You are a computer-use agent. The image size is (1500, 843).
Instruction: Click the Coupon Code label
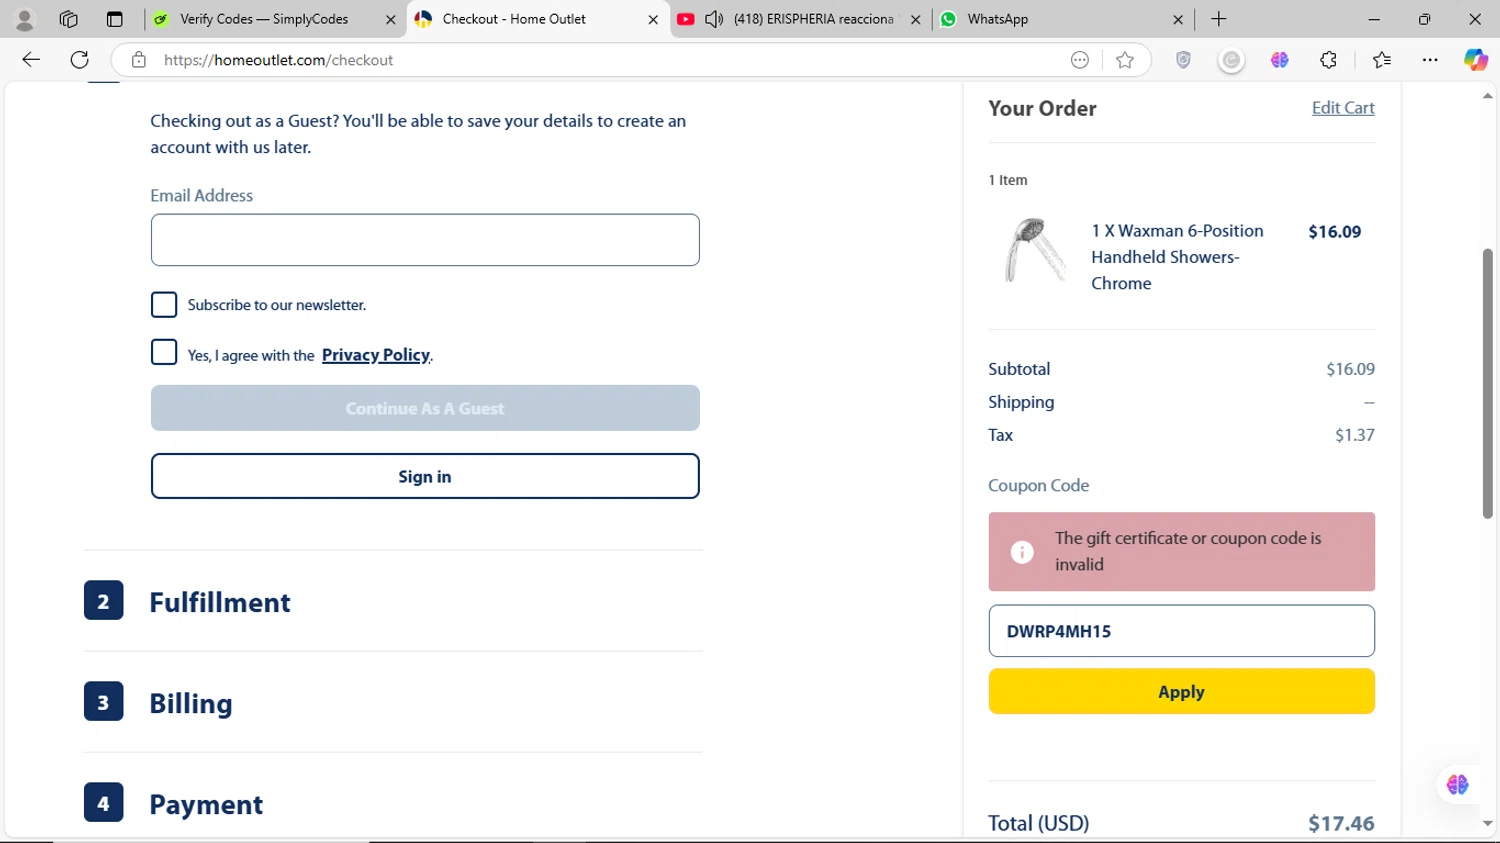(x=1039, y=485)
